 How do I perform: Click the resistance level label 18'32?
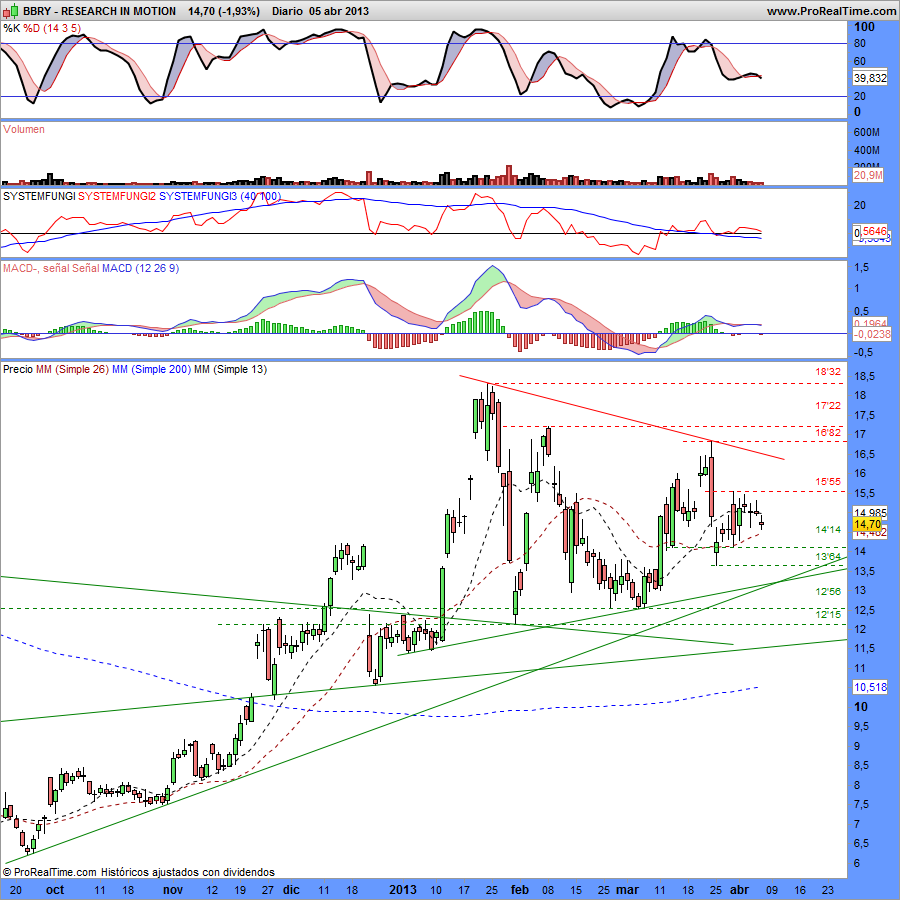(x=828, y=372)
